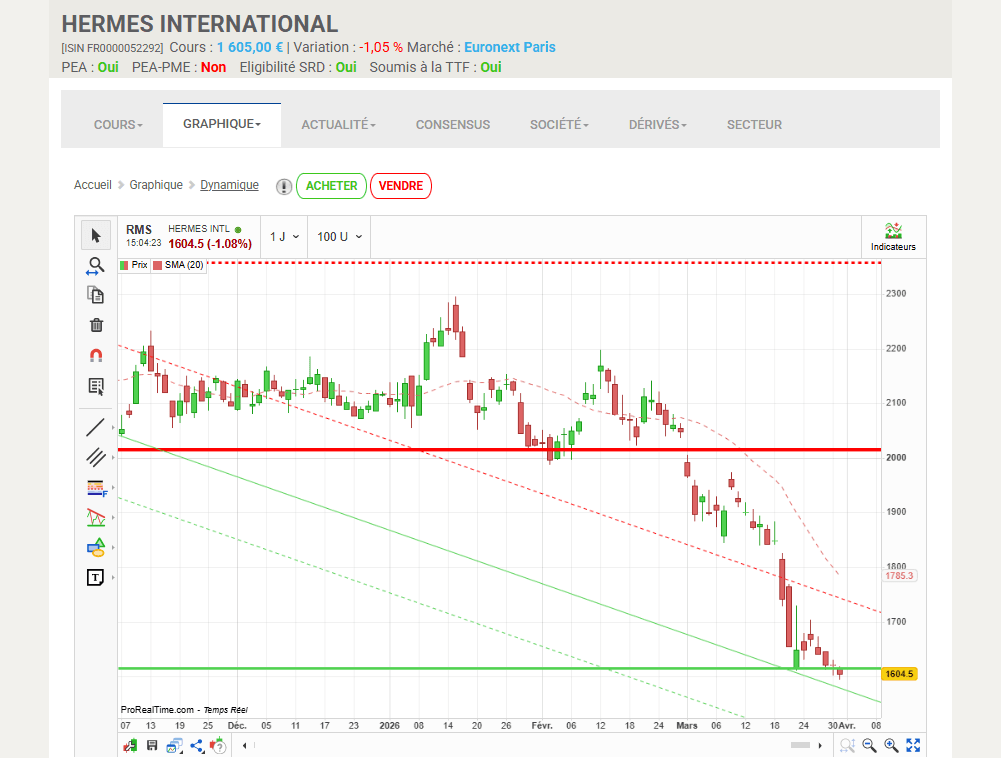The width and height of the screenshot is (1001, 758).
Task: Follow the Graphique breadcrumb link
Action: tap(156, 185)
